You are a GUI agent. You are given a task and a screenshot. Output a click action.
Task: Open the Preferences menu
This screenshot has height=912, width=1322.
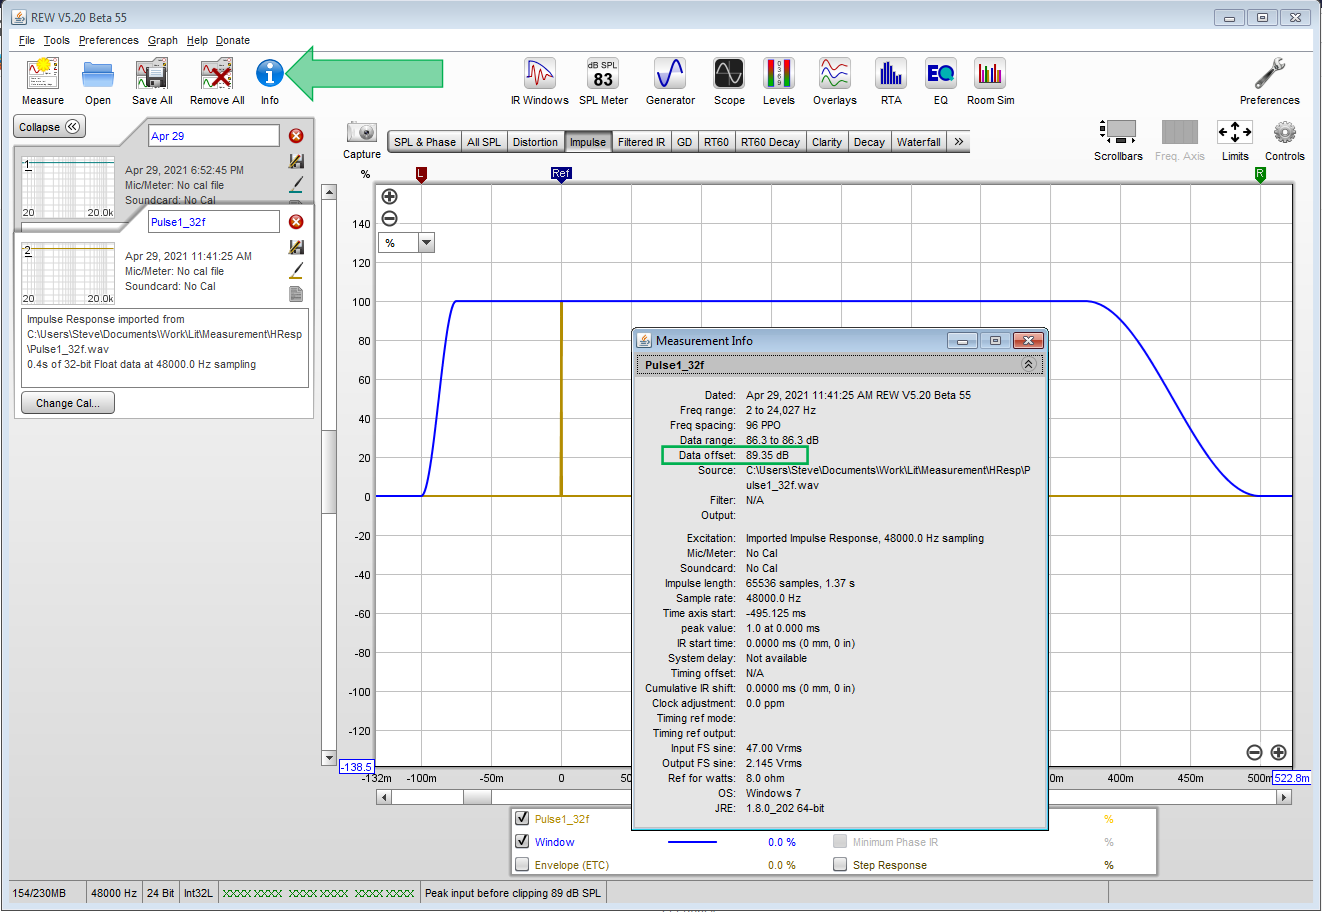(x=109, y=40)
